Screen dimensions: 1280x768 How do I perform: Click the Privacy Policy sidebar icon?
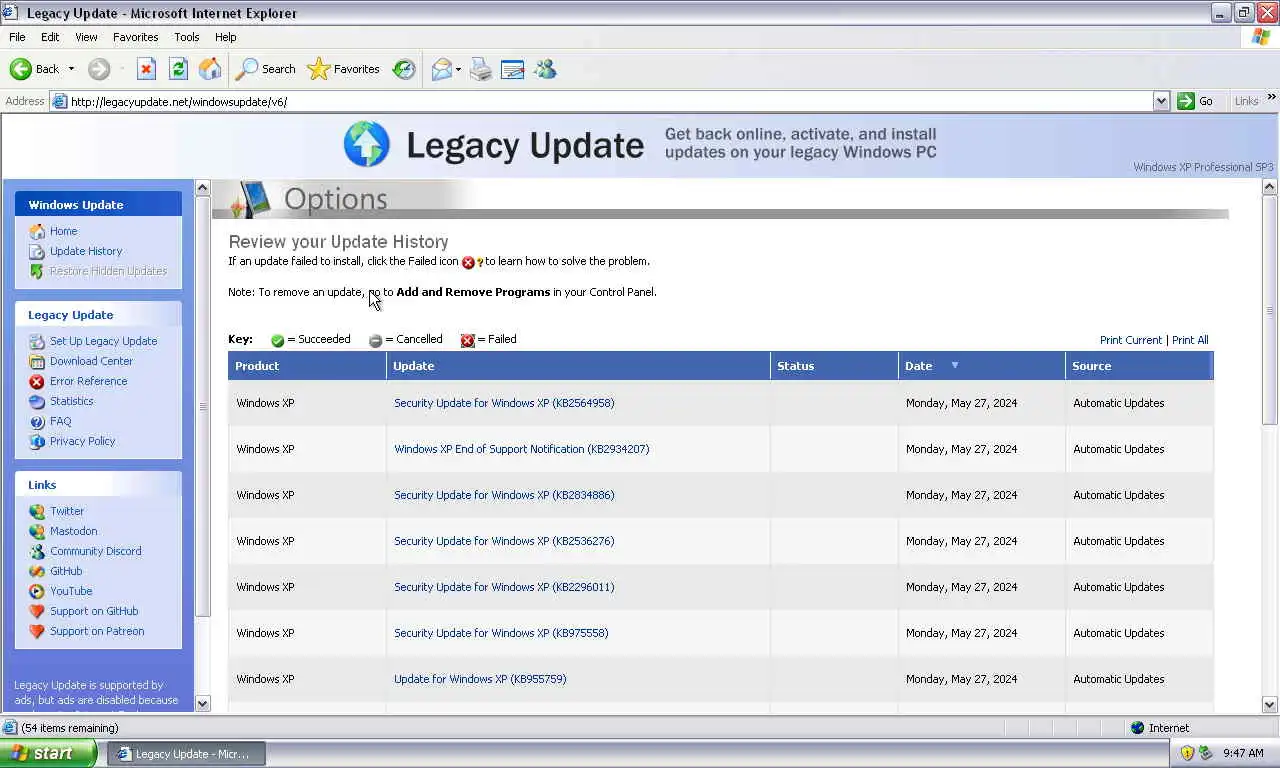[x=37, y=441]
